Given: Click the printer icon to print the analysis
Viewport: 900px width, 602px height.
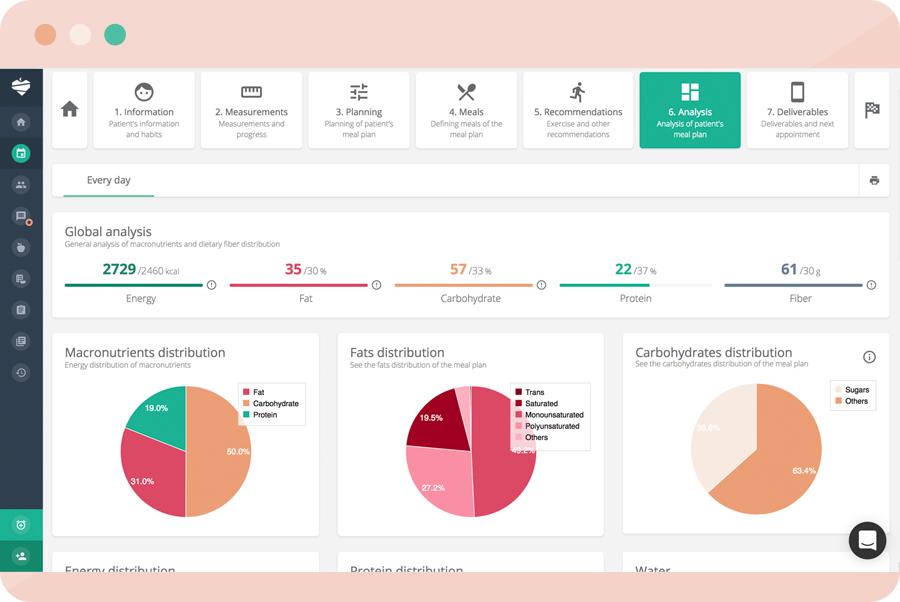Looking at the screenshot, I should (x=874, y=180).
